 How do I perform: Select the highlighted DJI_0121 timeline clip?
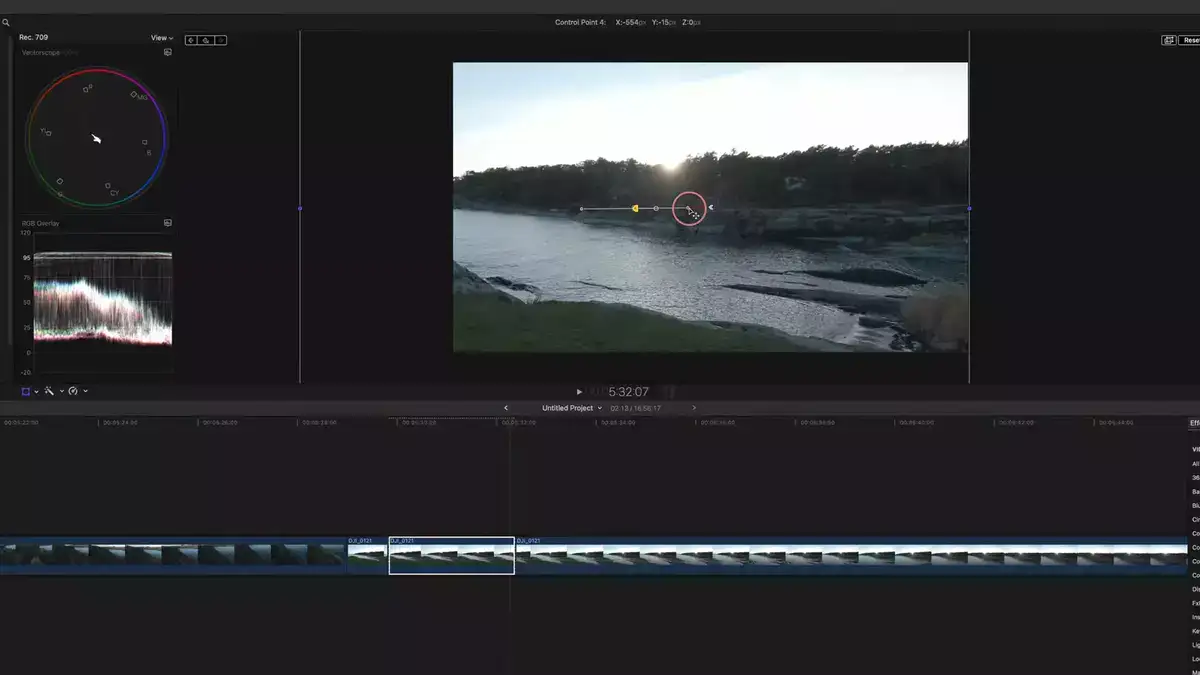[452, 555]
